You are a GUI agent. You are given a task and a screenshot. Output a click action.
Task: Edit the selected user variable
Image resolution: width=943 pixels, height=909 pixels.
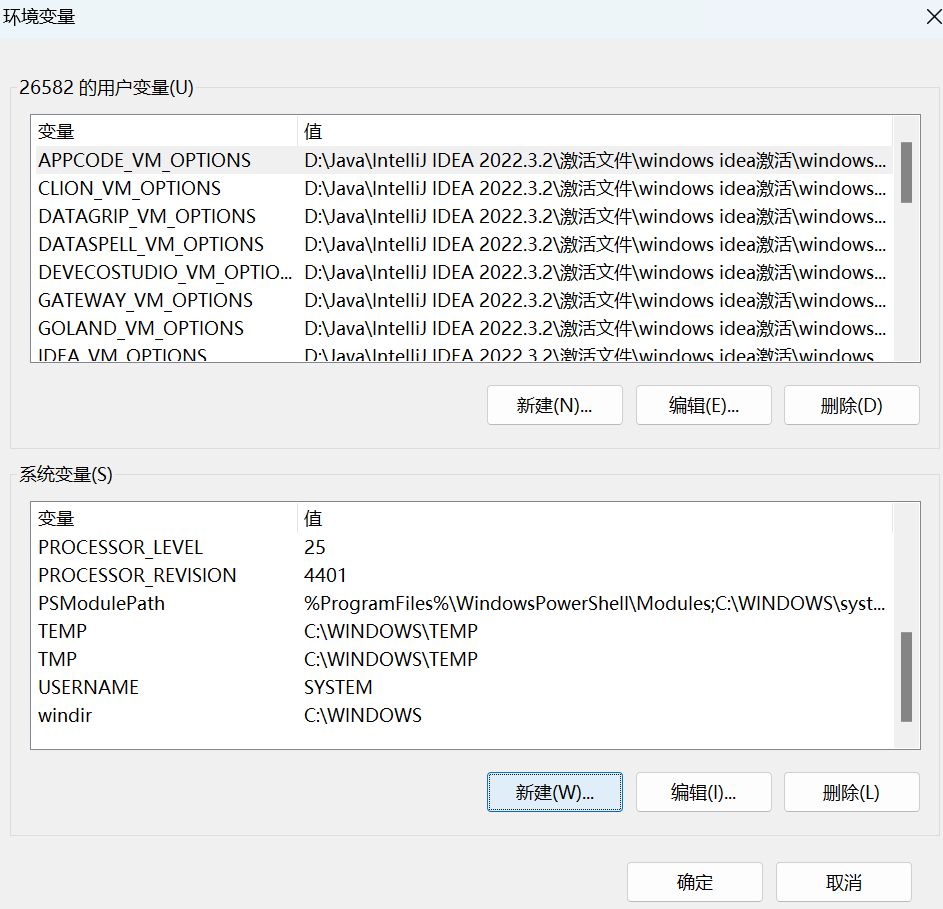pos(703,405)
